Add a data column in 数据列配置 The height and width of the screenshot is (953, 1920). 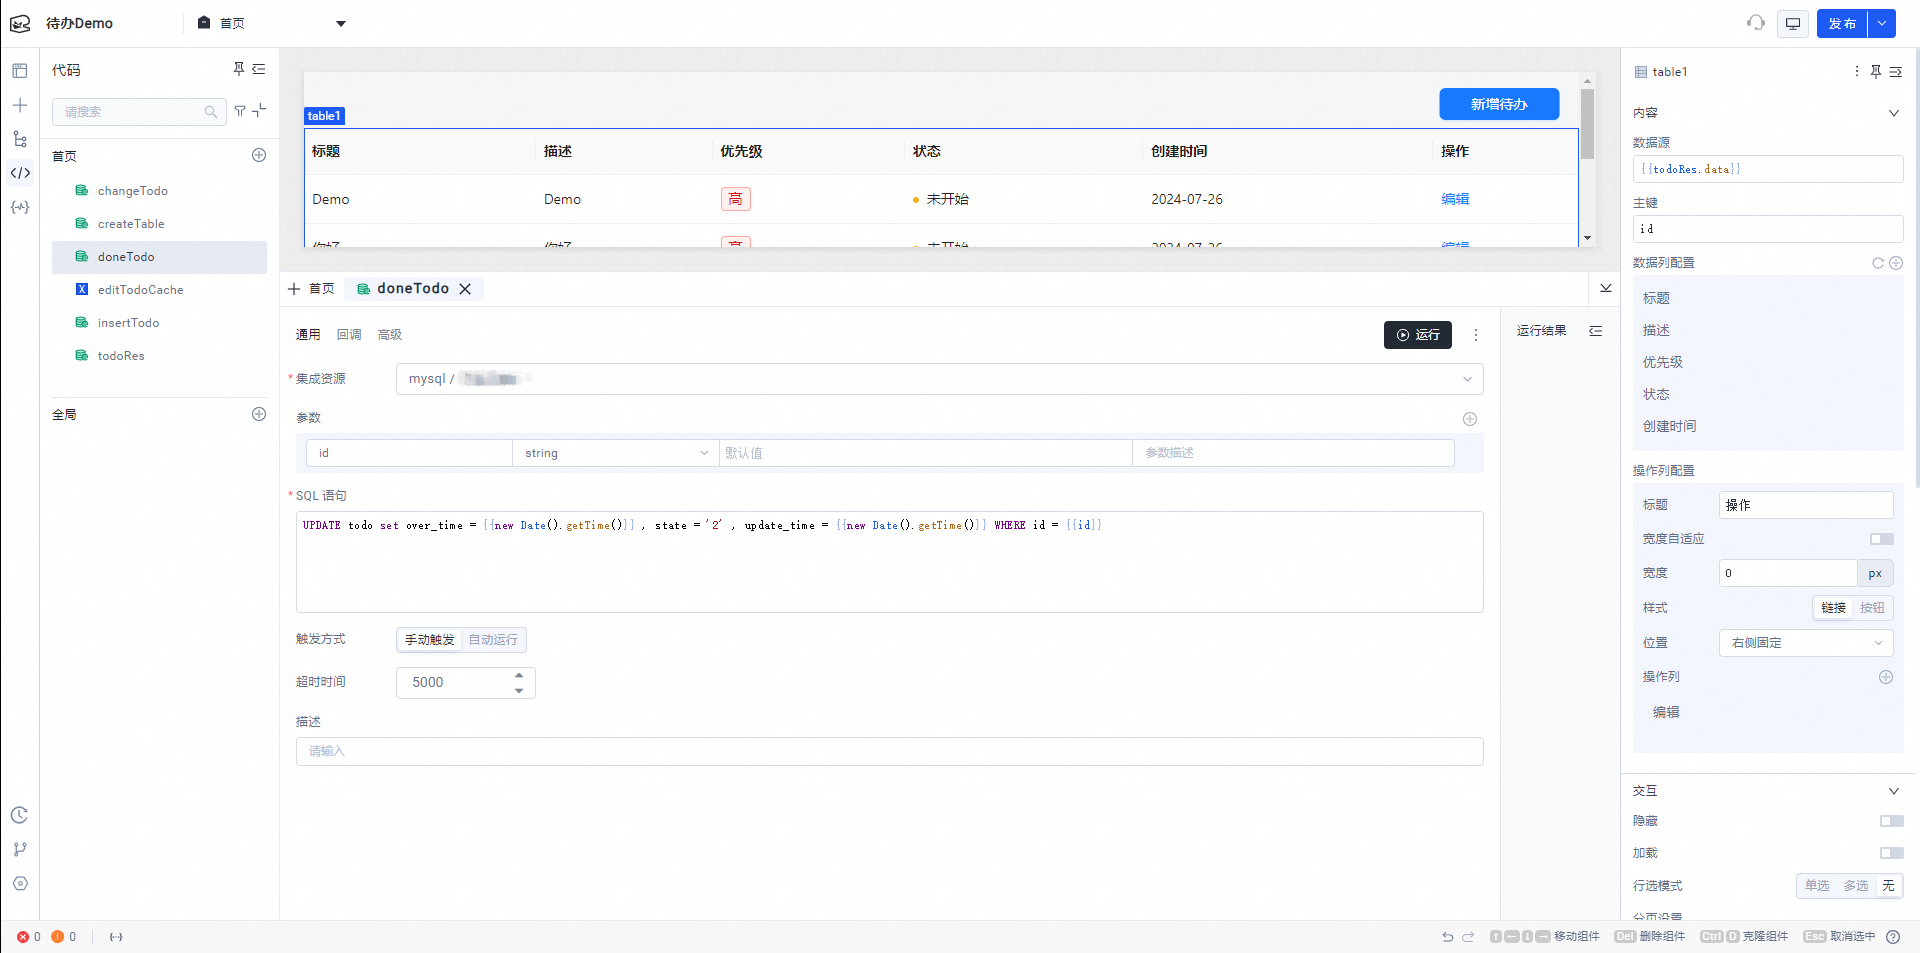tap(1896, 263)
